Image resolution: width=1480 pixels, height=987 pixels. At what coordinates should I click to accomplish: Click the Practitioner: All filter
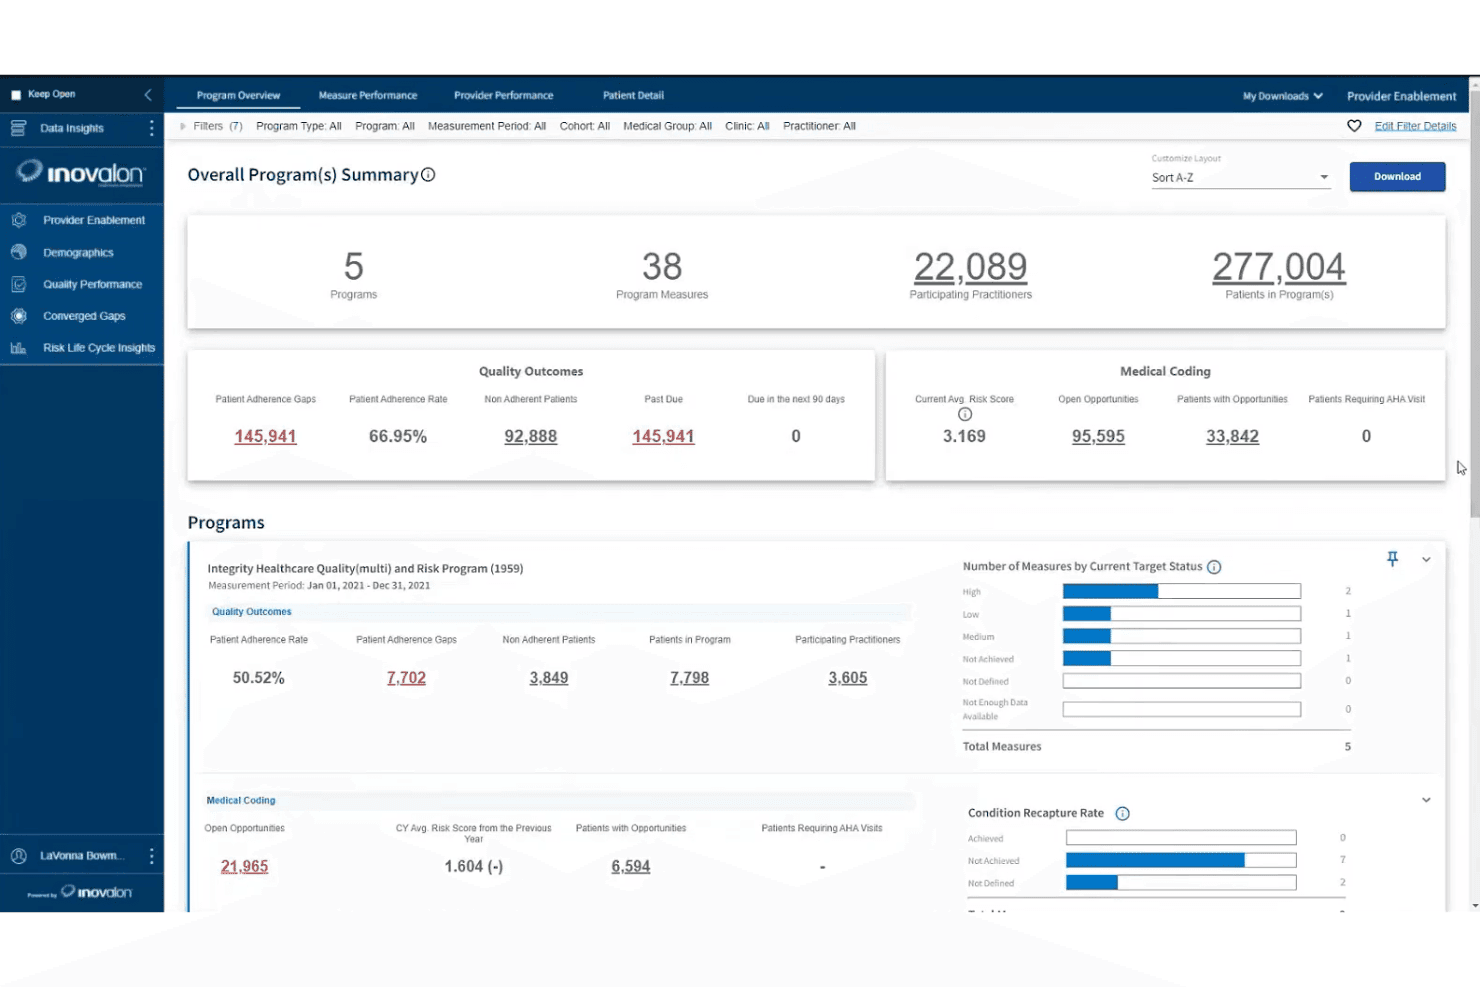click(x=819, y=126)
